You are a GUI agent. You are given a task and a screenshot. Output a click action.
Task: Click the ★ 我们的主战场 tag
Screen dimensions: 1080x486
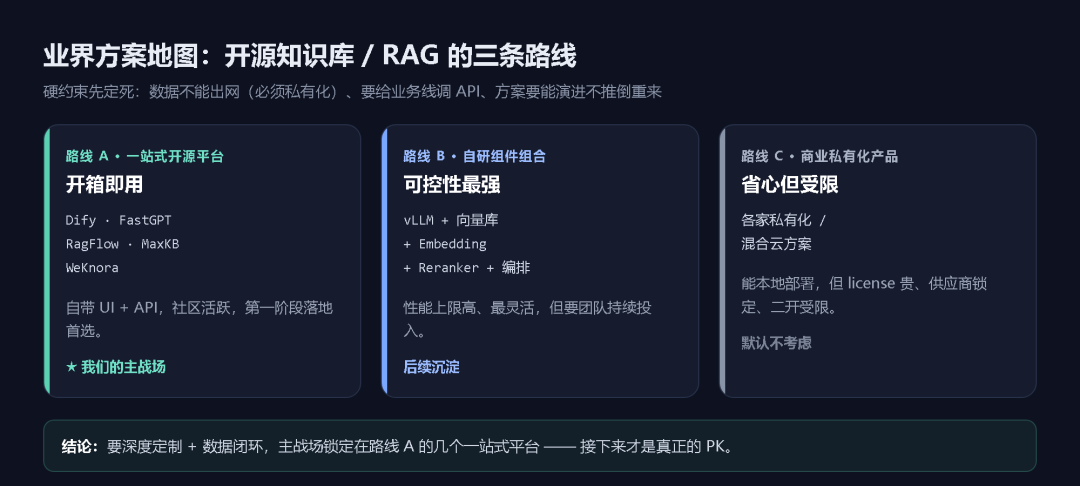pyautogui.click(x=116, y=367)
